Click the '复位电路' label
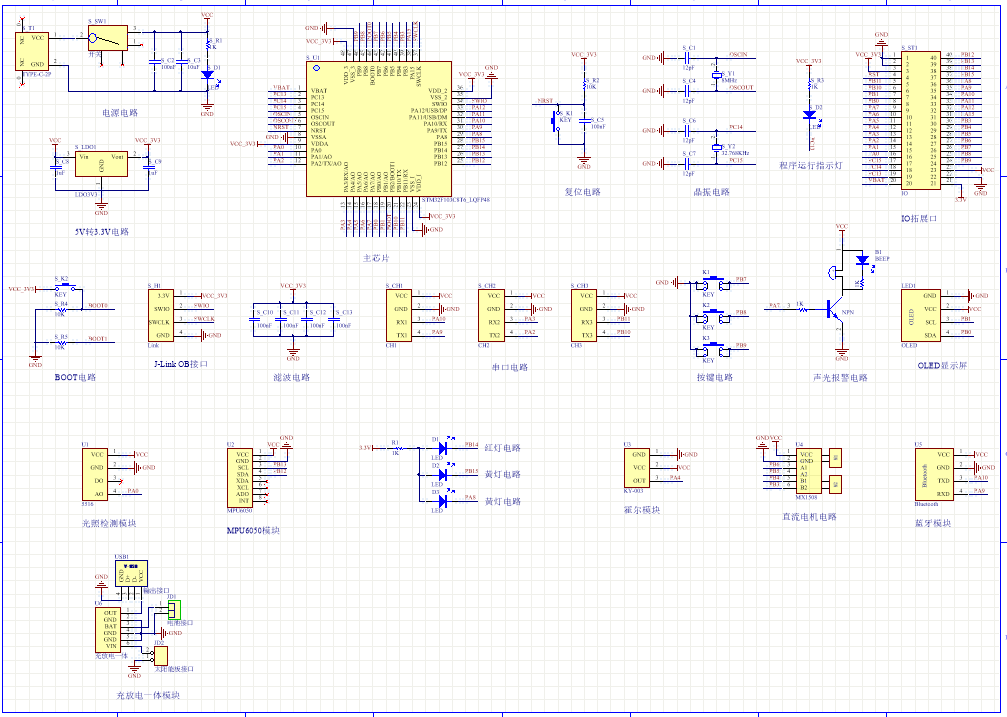The height and width of the screenshot is (717, 1007). tap(582, 191)
